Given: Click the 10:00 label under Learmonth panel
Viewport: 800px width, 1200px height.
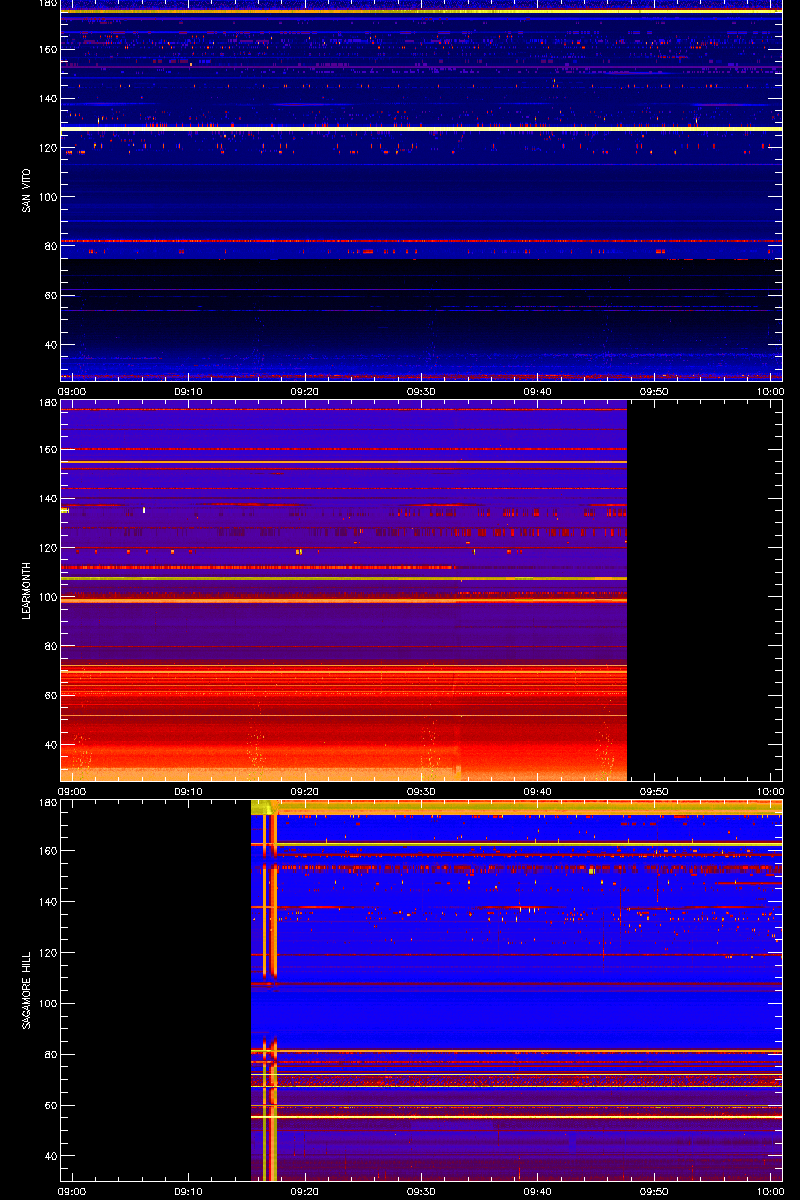Looking at the screenshot, I should (x=770, y=791).
